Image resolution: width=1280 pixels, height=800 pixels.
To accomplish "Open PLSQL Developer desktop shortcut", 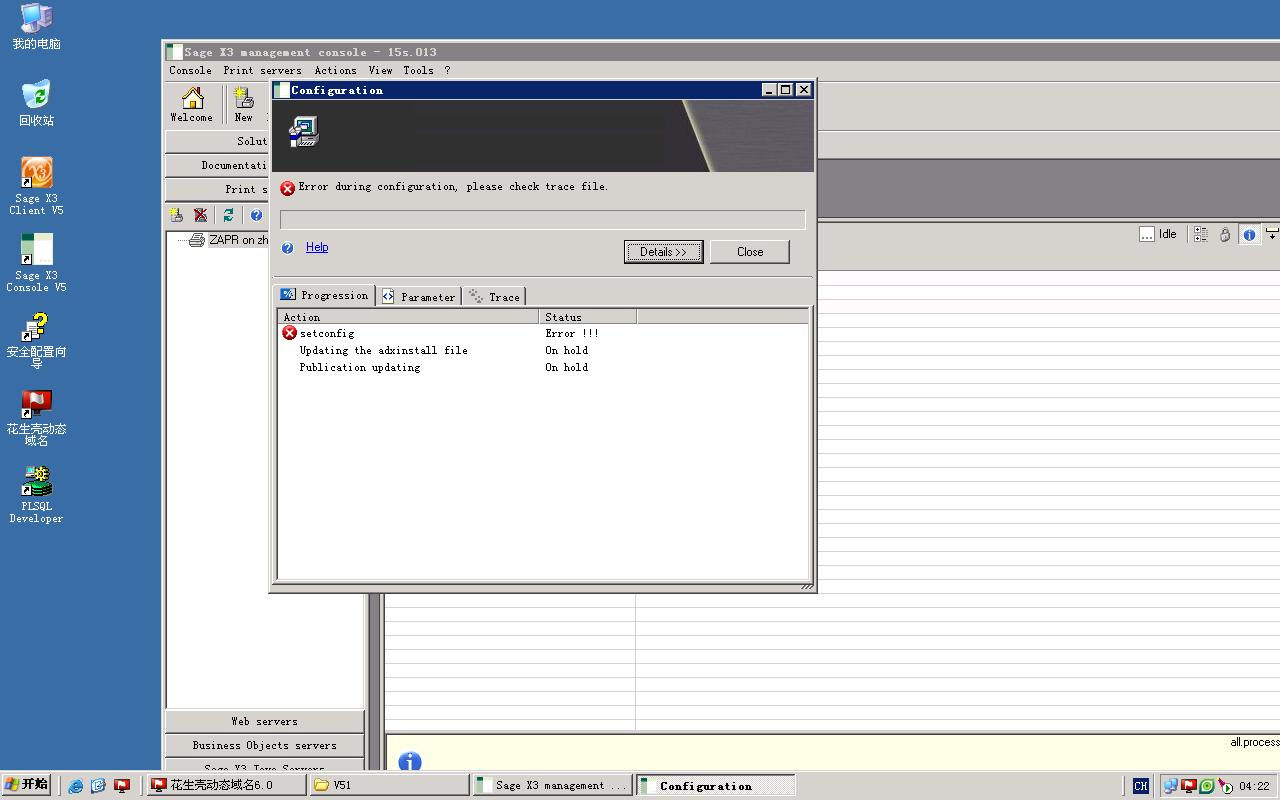I will tap(36, 493).
